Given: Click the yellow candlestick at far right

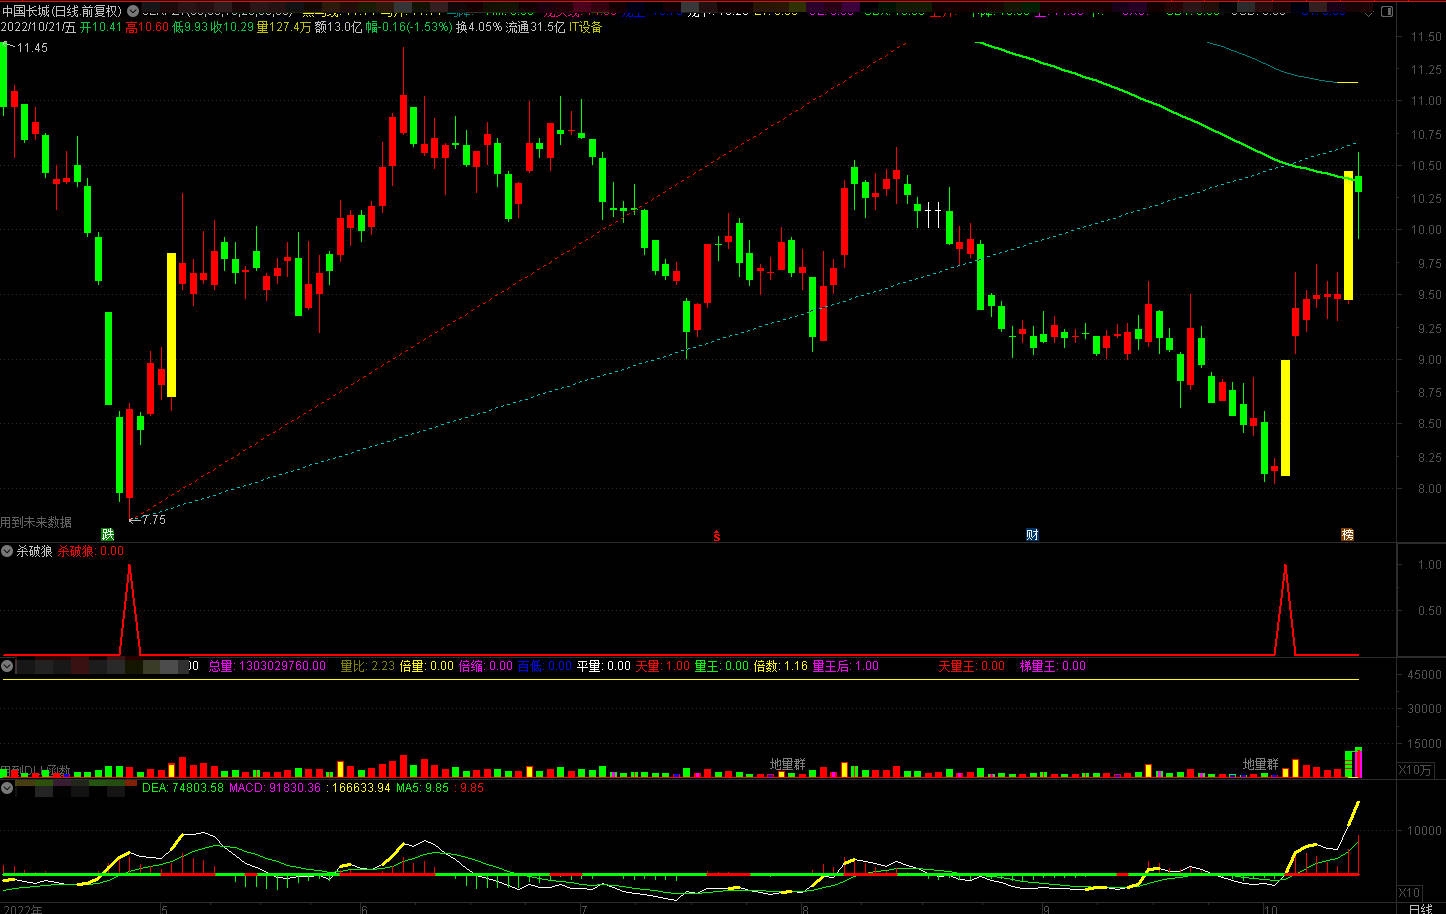Looking at the screenshot, I should point(1348,236).
